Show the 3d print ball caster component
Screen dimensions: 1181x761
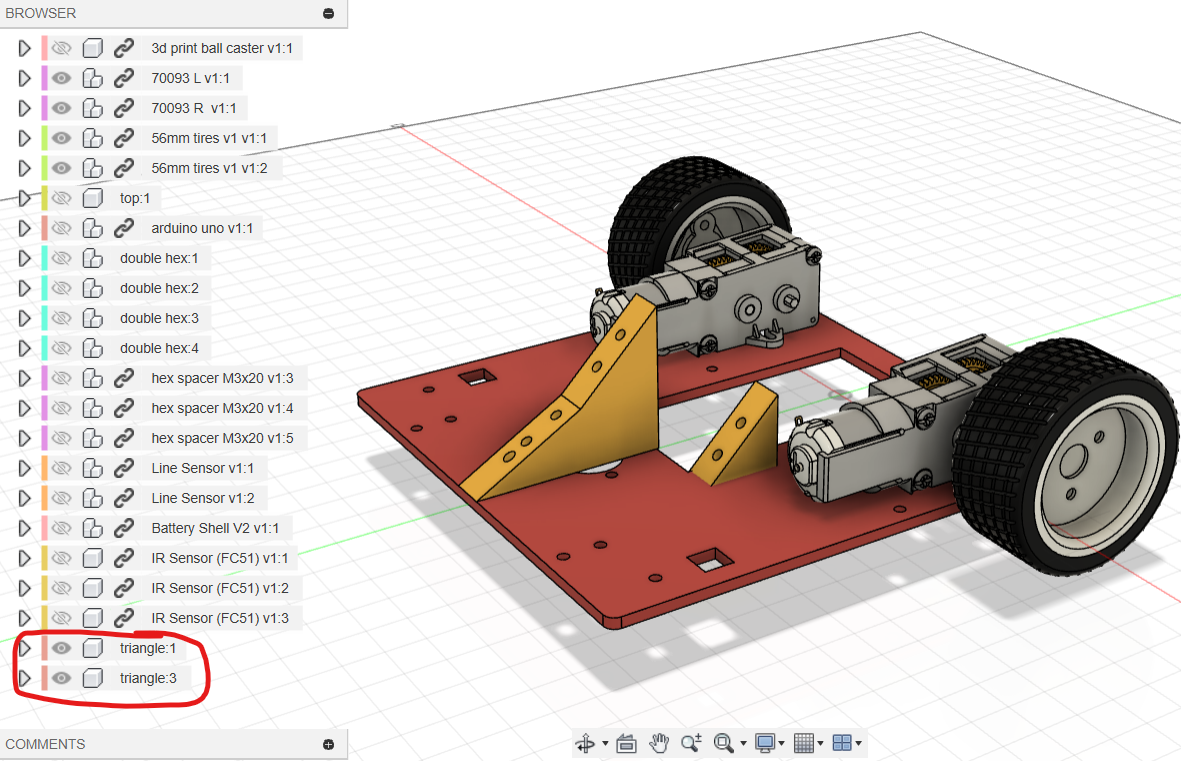click(62, 48)
